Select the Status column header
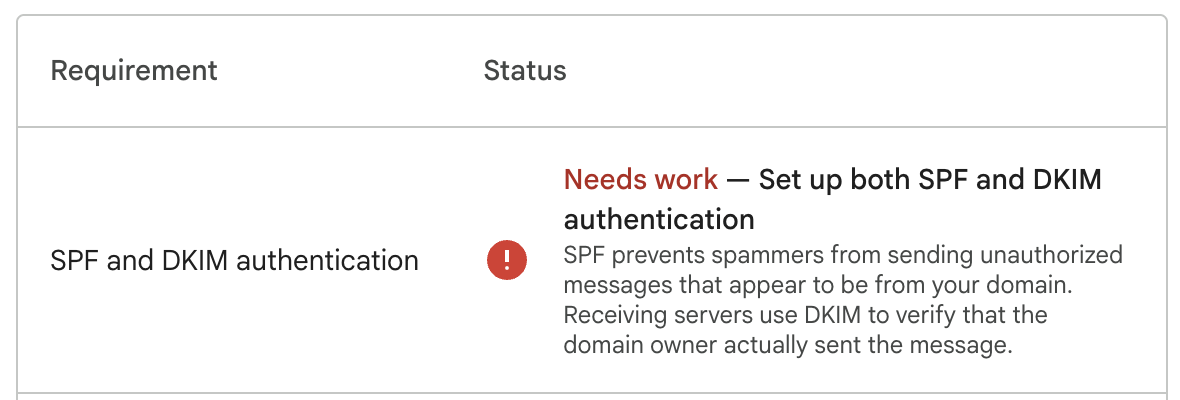This screenshot has height=400, width=1180. 525,71
